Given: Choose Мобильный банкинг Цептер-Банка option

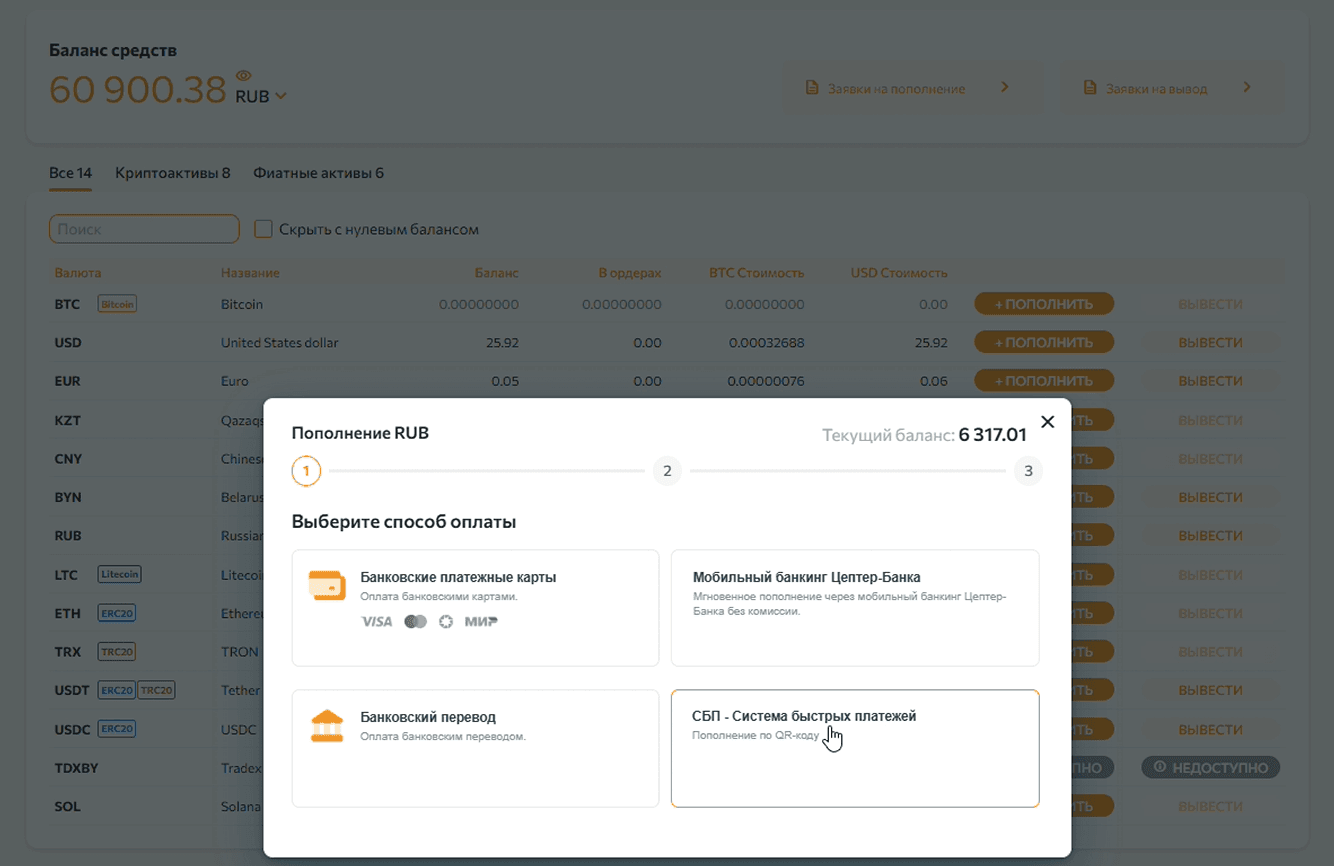Looking at the screenshot, I should [855, 608].
